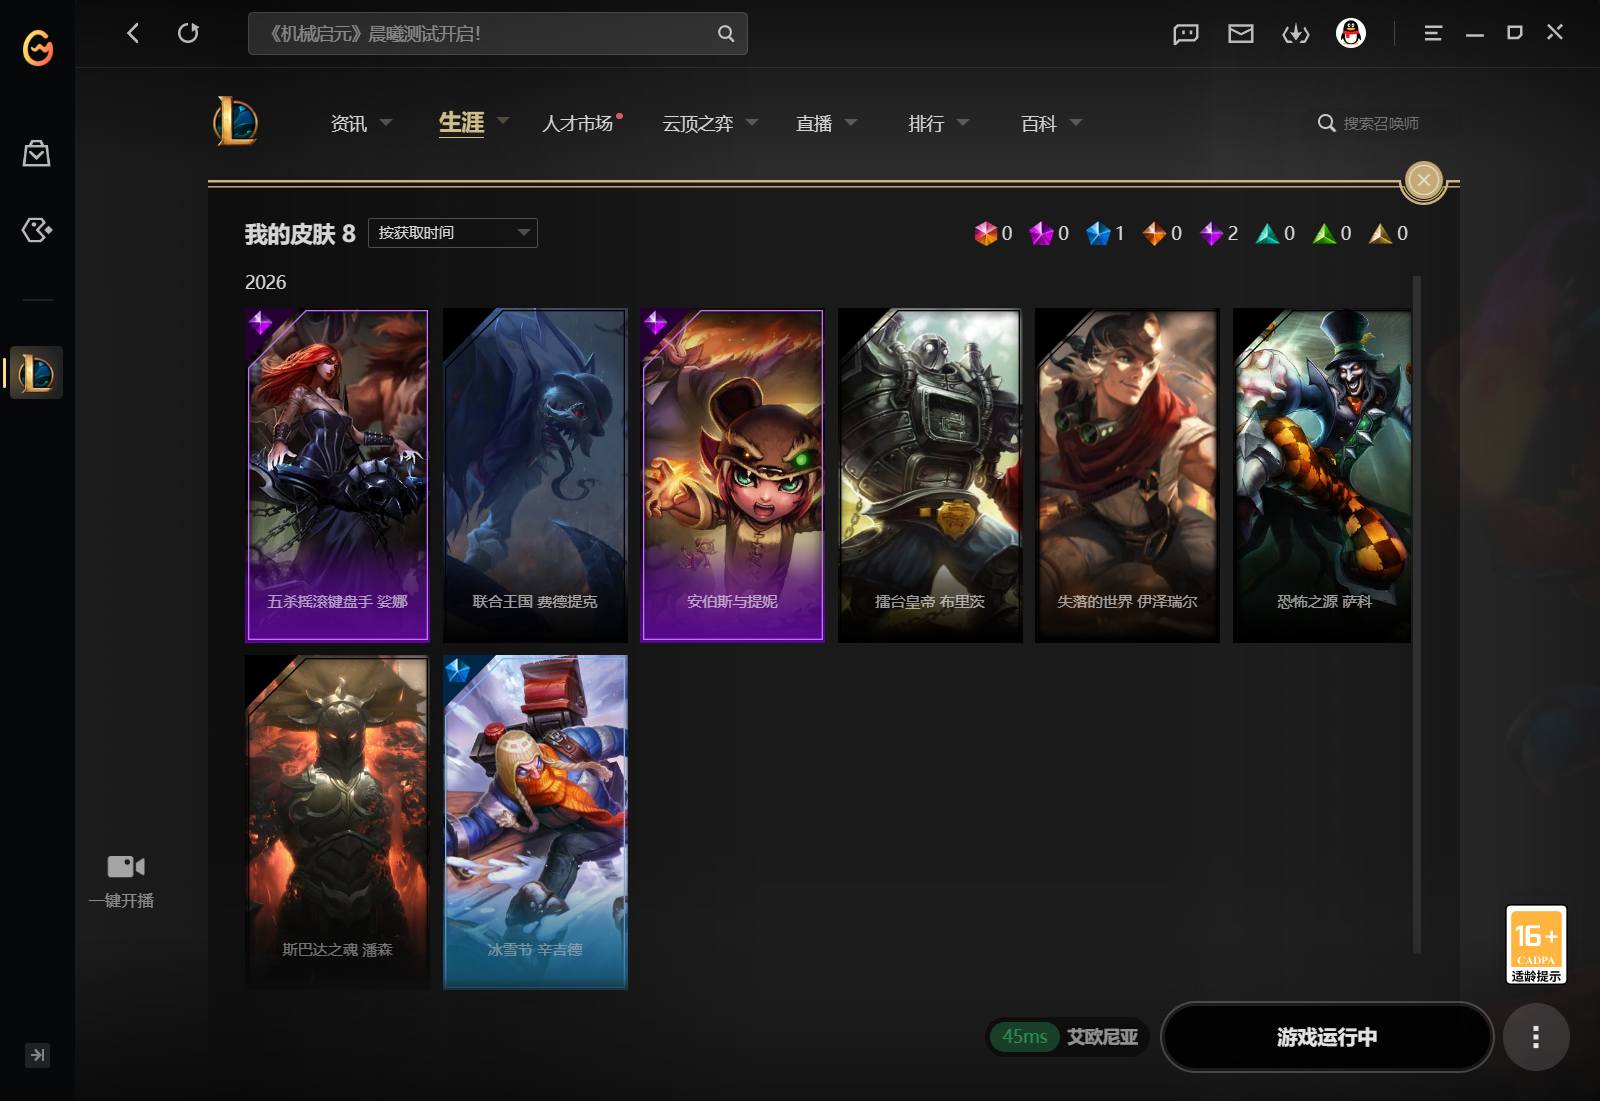The width and height of the screenshot is (1600, 1101).
Task: Expand the 百科 dropdown arrow
Action: point(1076,122)
